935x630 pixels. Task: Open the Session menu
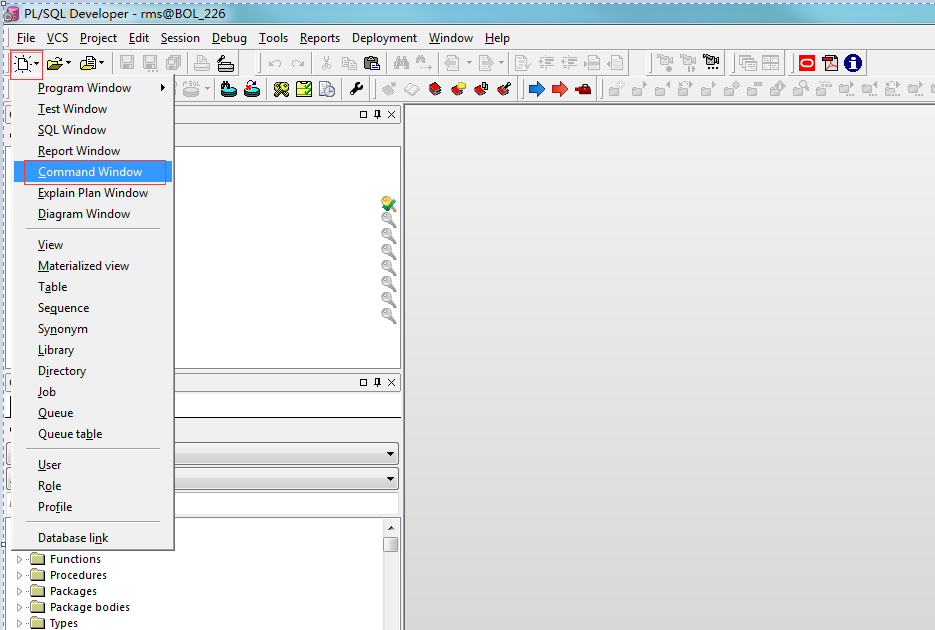pyautogui.click(x=180, y=38)
